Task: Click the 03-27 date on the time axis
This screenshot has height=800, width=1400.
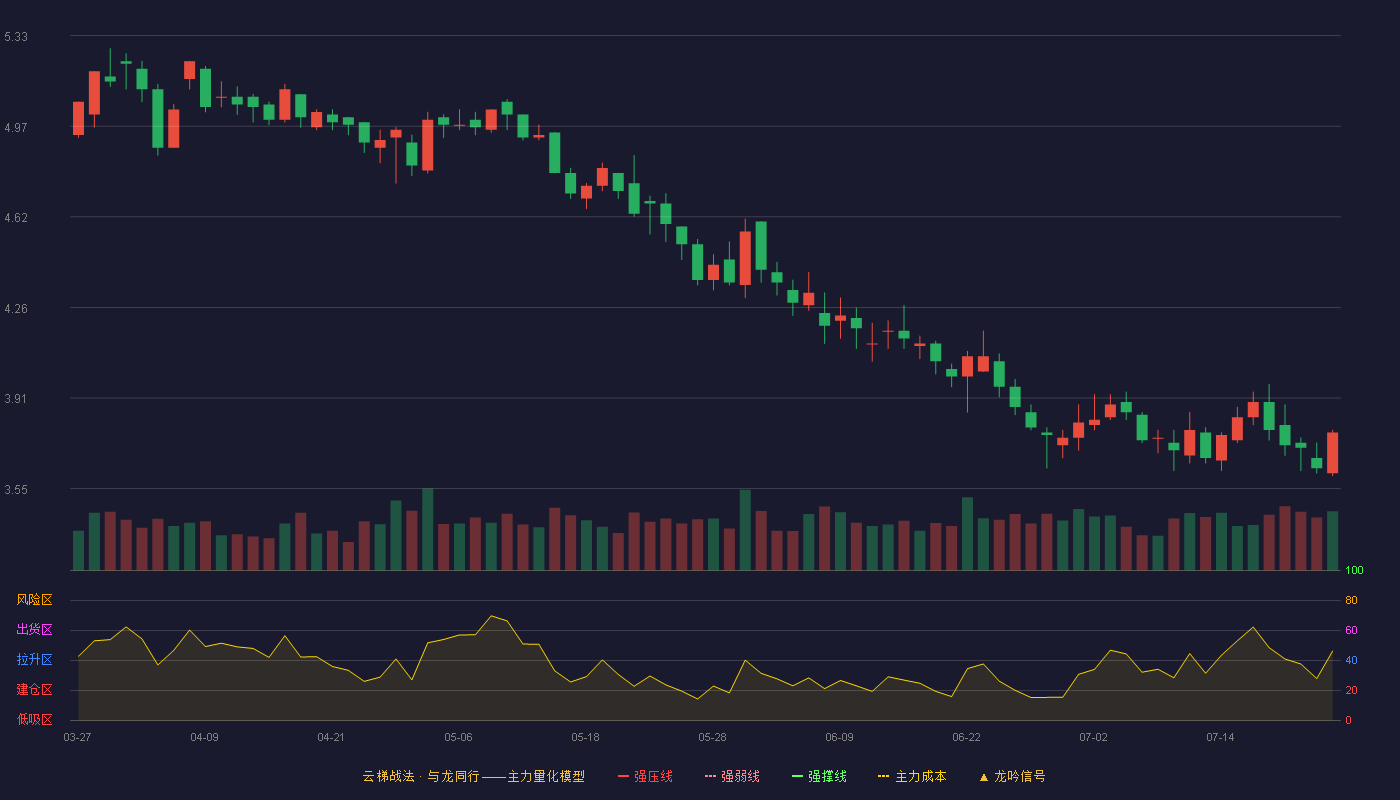Action: pos(77,737)
